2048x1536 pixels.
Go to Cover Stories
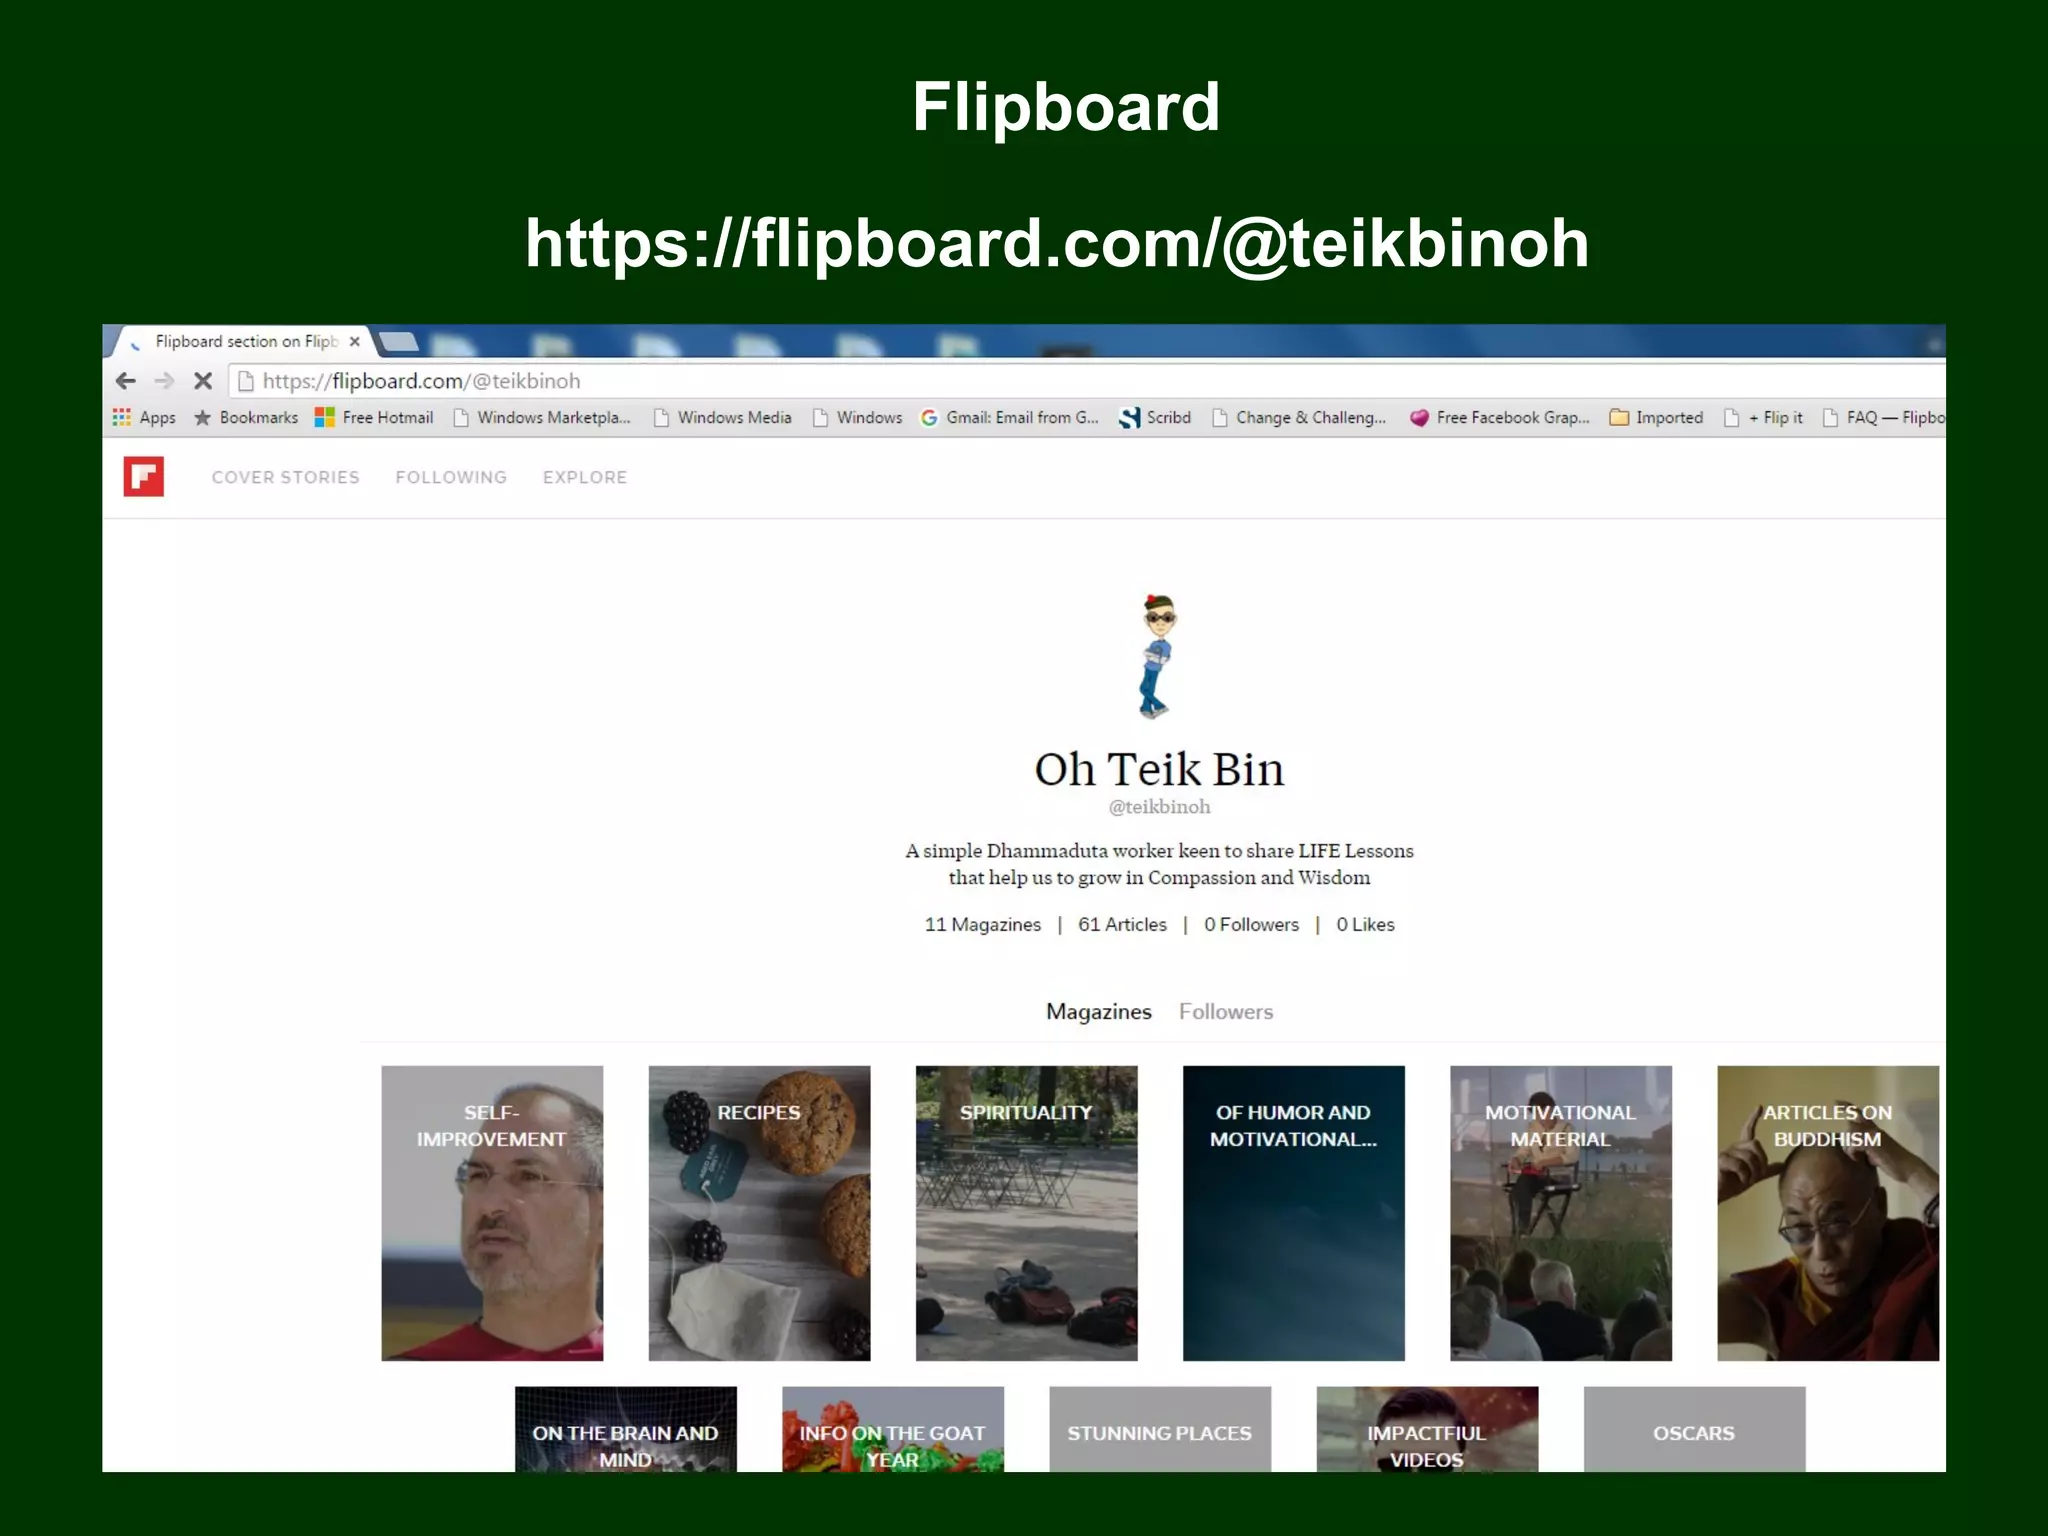(286, 478)
